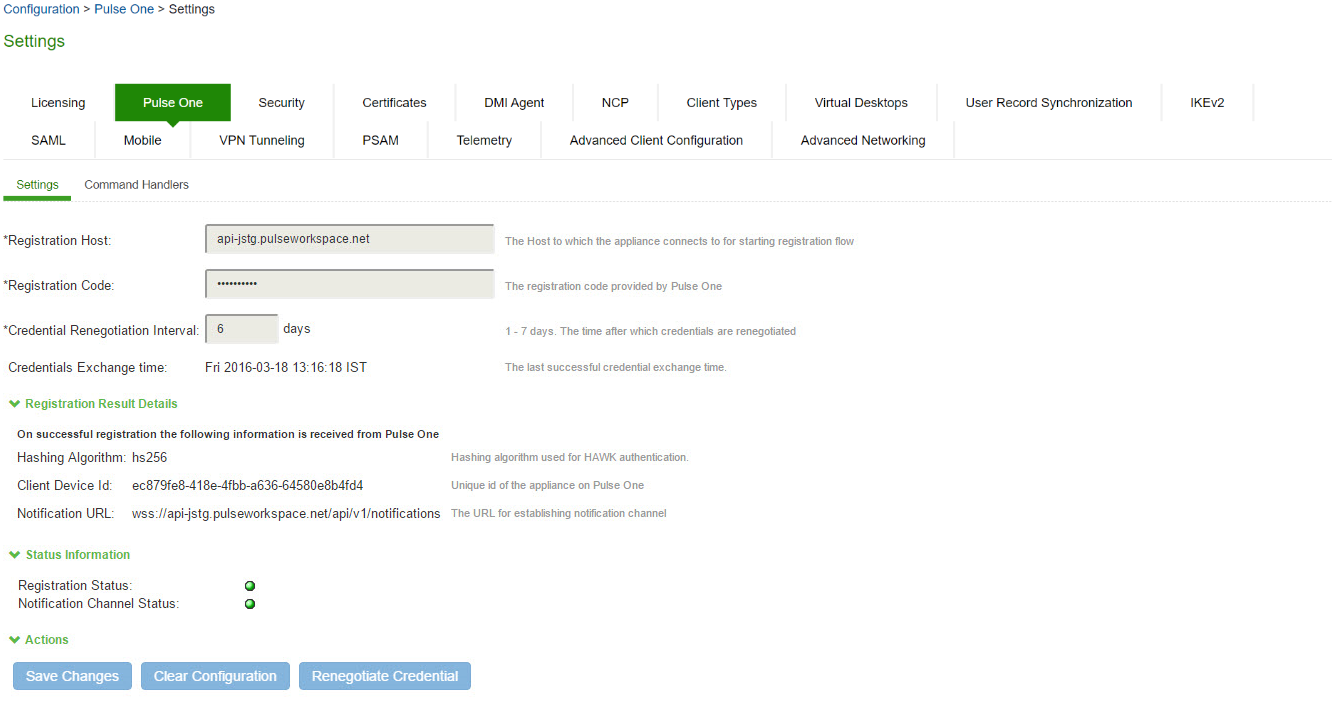Select the Command Handlers sub-tab
The width and height of the screenshot is (1332, 709).
click(136, 185)
